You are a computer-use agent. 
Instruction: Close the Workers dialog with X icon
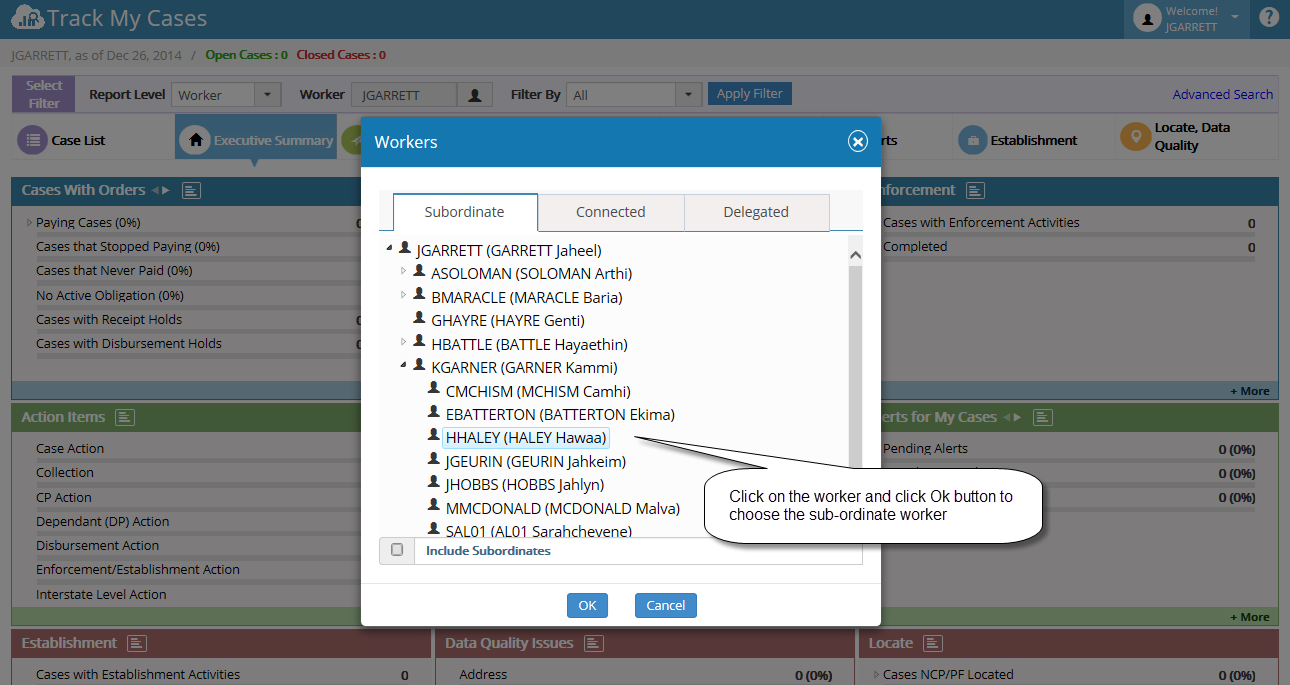[858, 142]
